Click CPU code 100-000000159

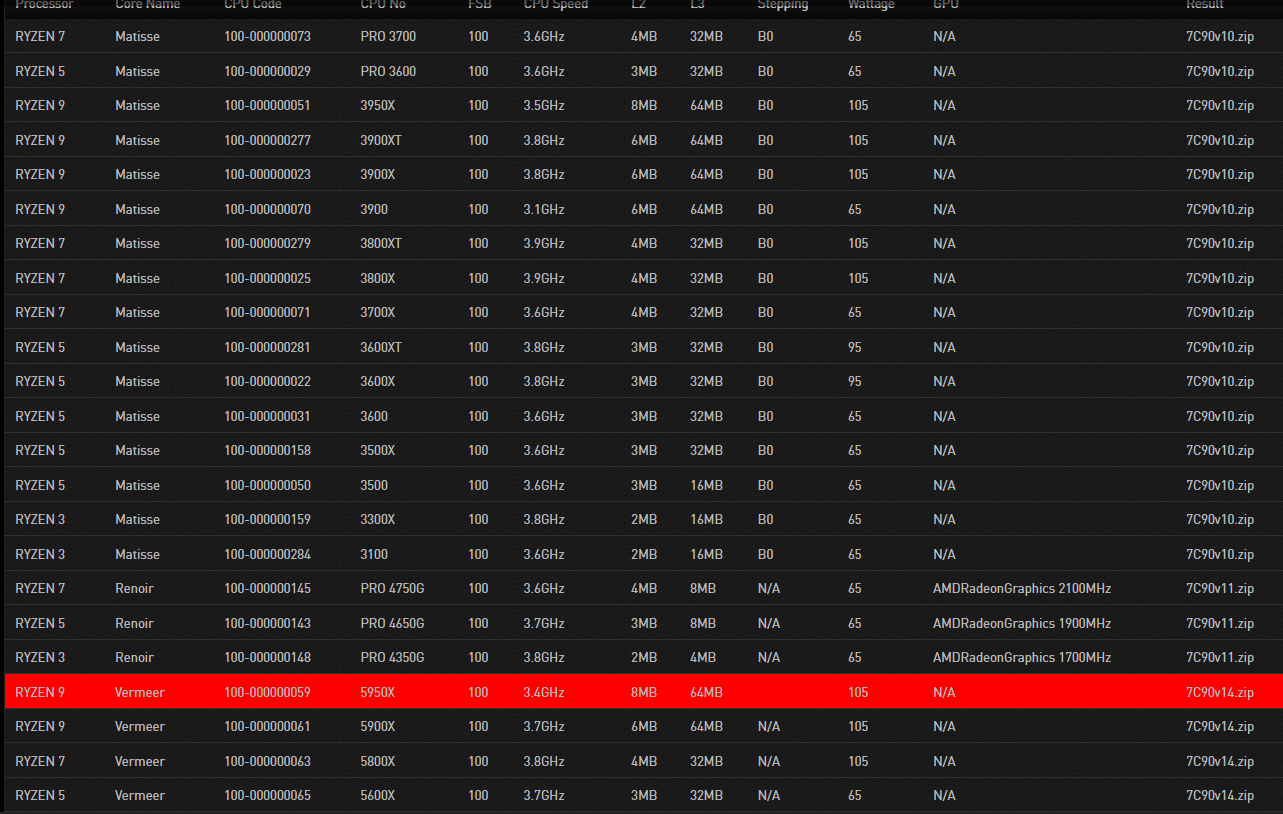(x=267, y=519)
